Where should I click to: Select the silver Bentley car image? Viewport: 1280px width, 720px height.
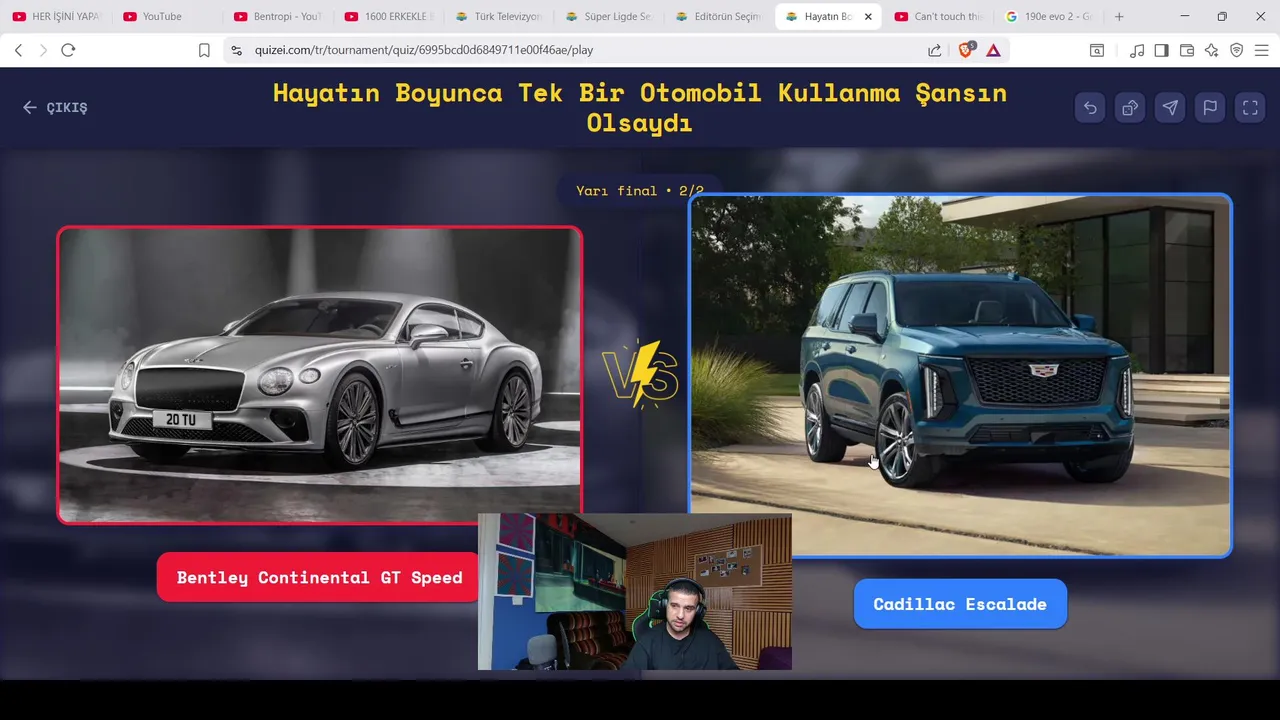tap(319, 375)
